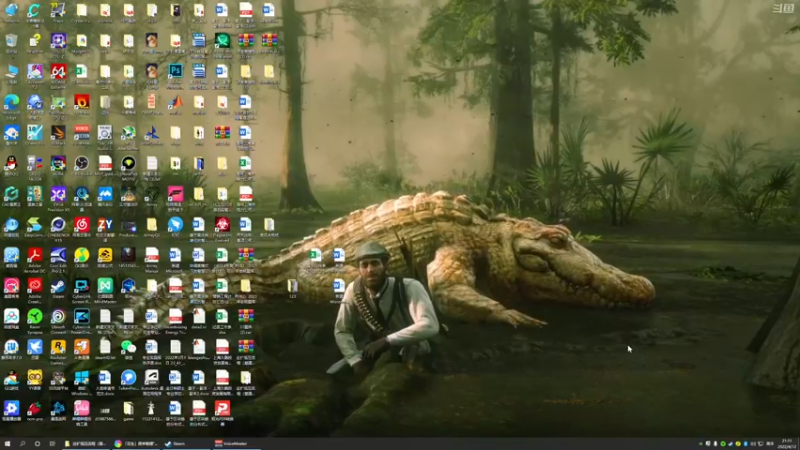Open the Razer Synapse shortcut

(35, 320)
